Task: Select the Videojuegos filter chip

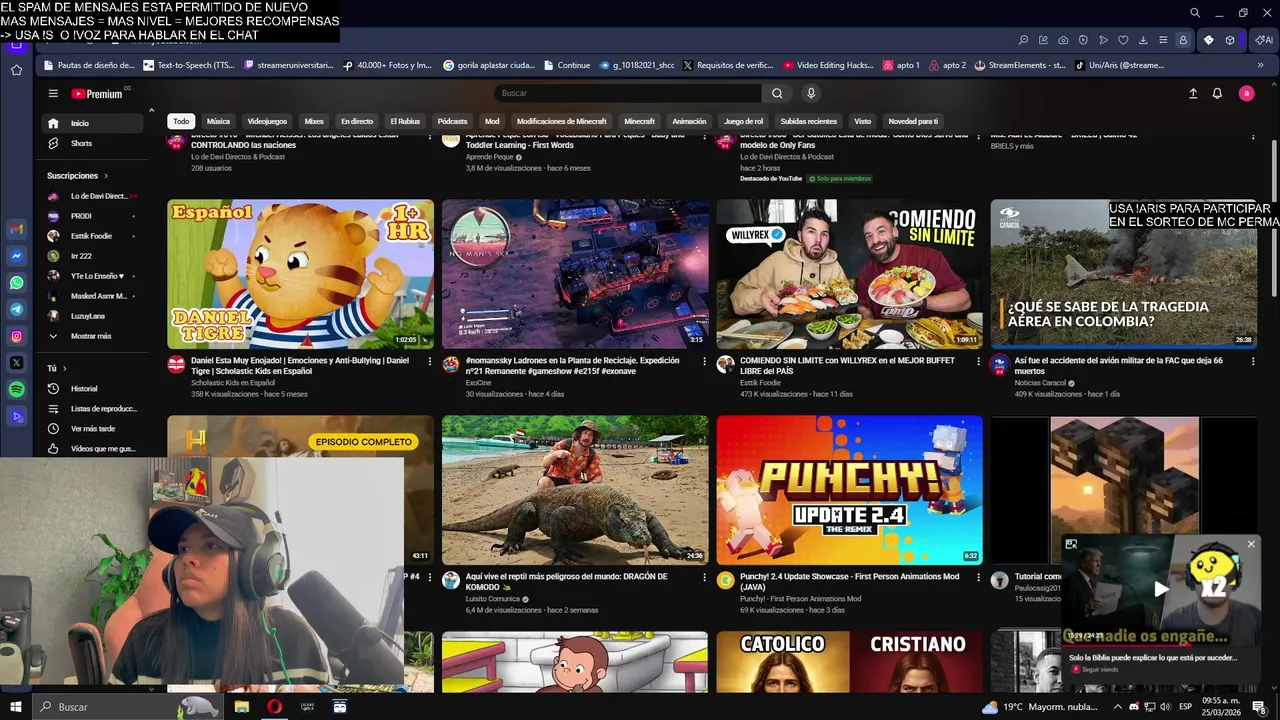Action: pos(267,121)
